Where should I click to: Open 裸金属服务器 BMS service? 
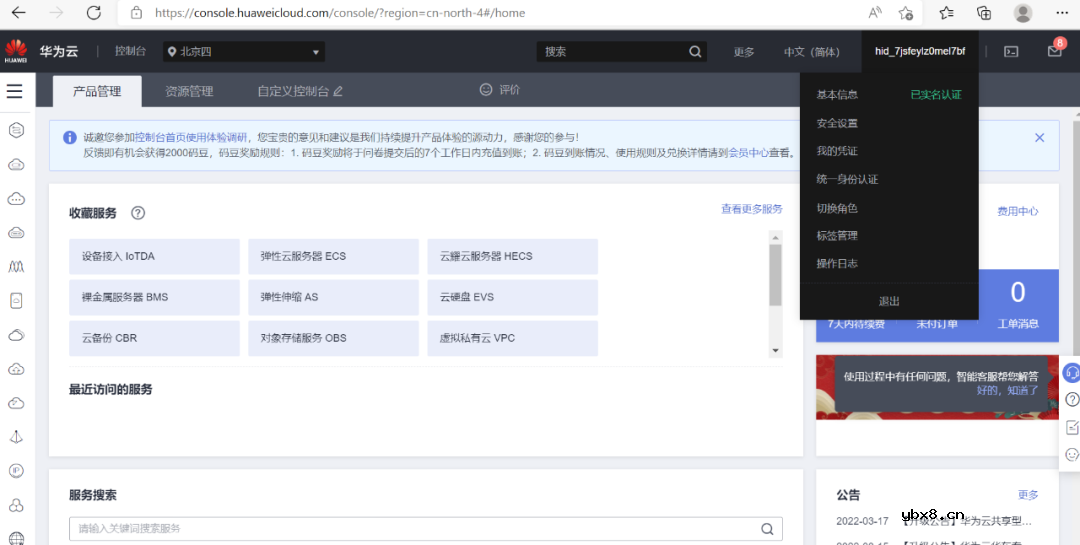pos(154,297)
